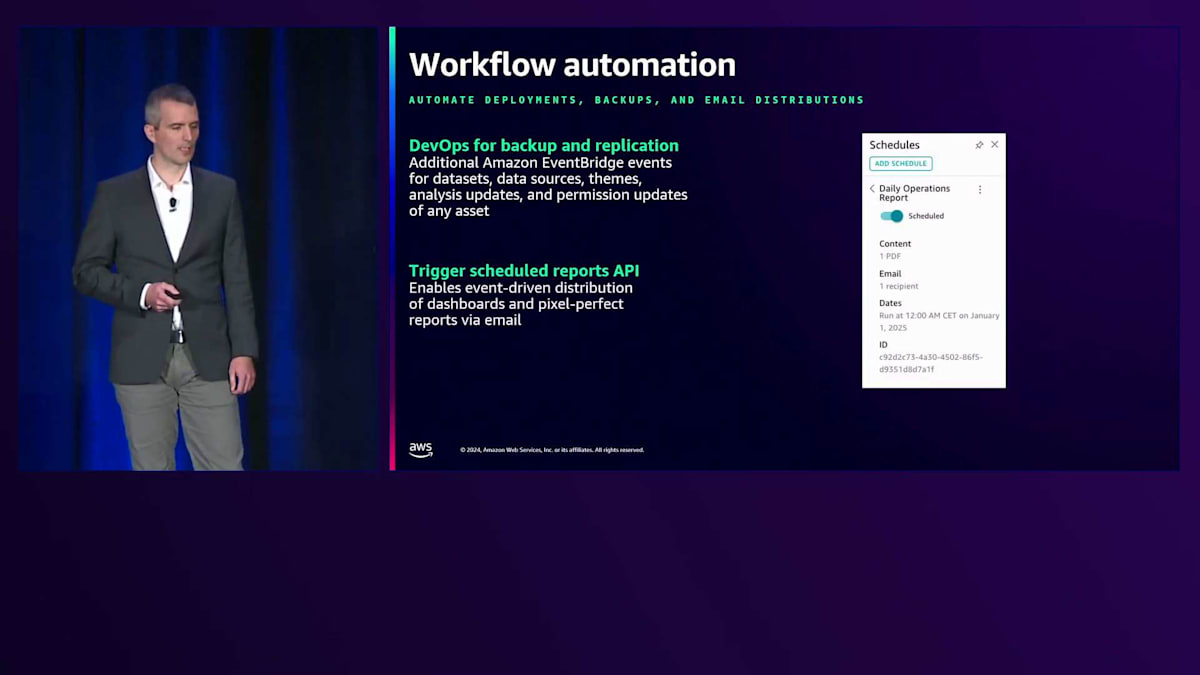This screenshot has height=675, width=1200.
Task: Click the 'Email' label in panel
Action: tap(890, 274)
